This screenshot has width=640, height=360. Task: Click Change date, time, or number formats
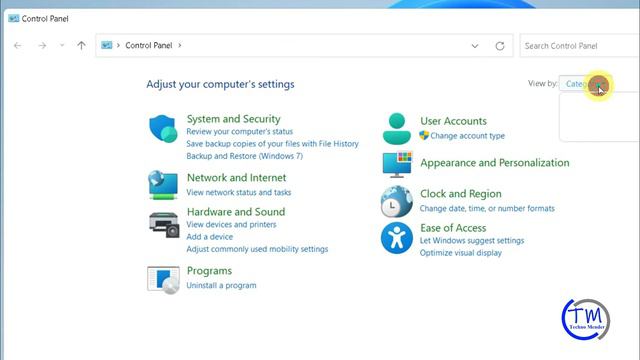pyautogui.click(x=487, y=209)
